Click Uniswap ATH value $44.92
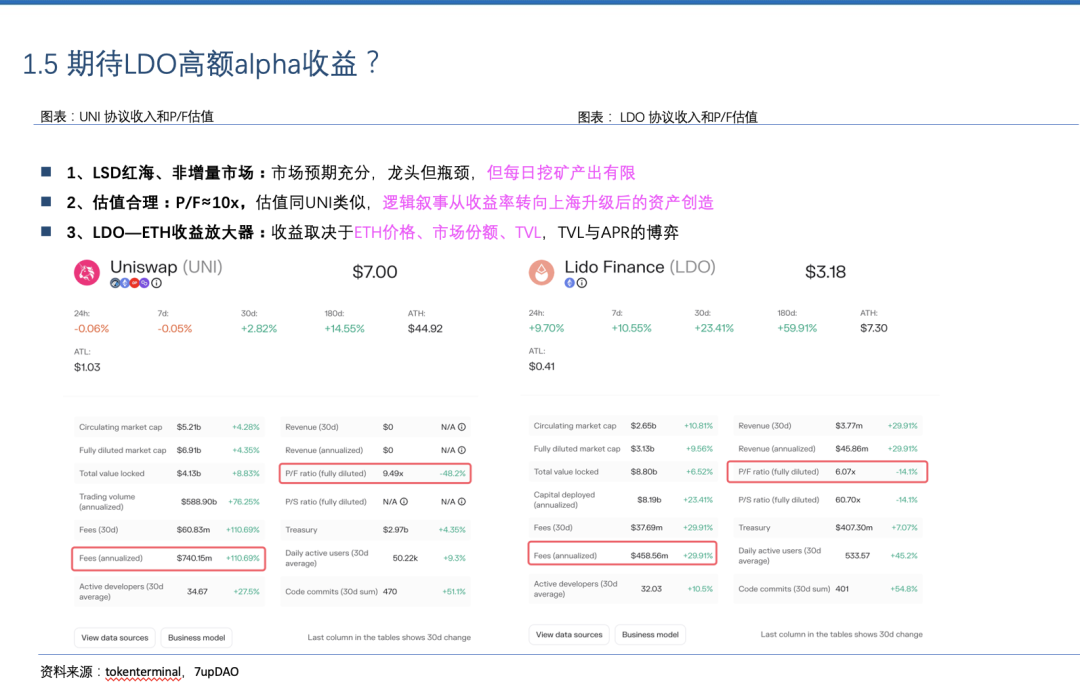The height and width of the screenshot is (682, 1080). (x=425, y=329)
